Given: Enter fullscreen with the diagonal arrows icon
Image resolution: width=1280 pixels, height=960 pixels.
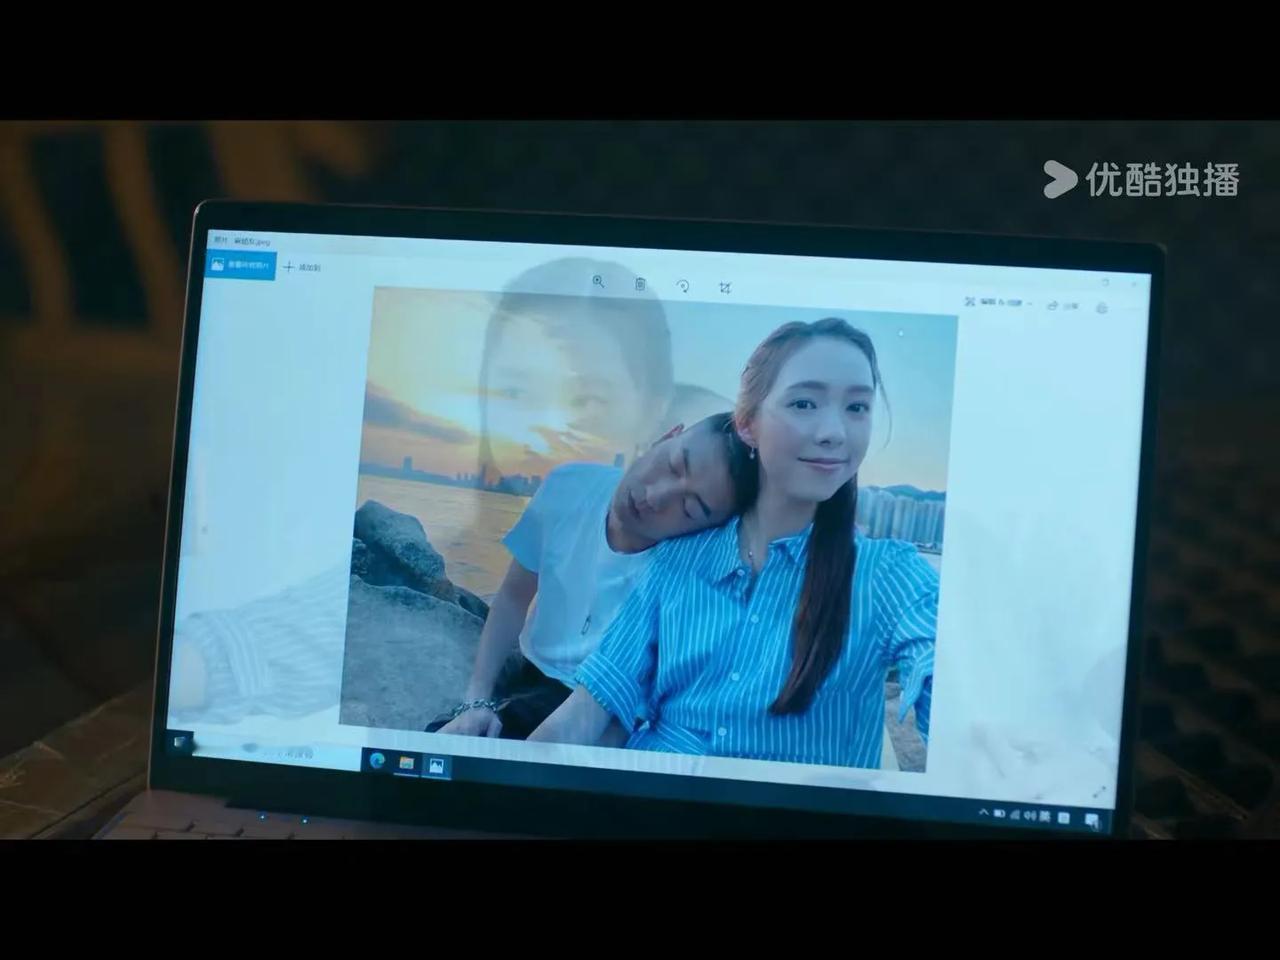Looking at the screenshot, I should coord(1099,792).
